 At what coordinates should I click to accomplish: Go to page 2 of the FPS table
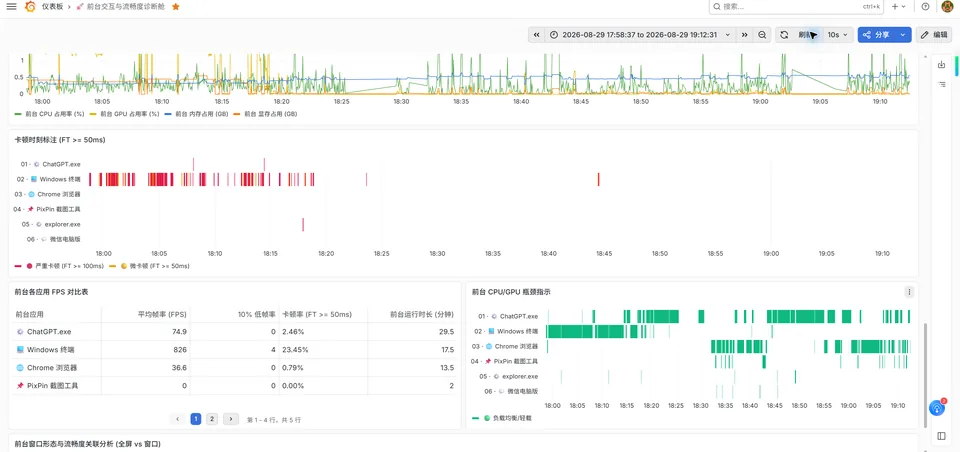(x=211, y=419)
